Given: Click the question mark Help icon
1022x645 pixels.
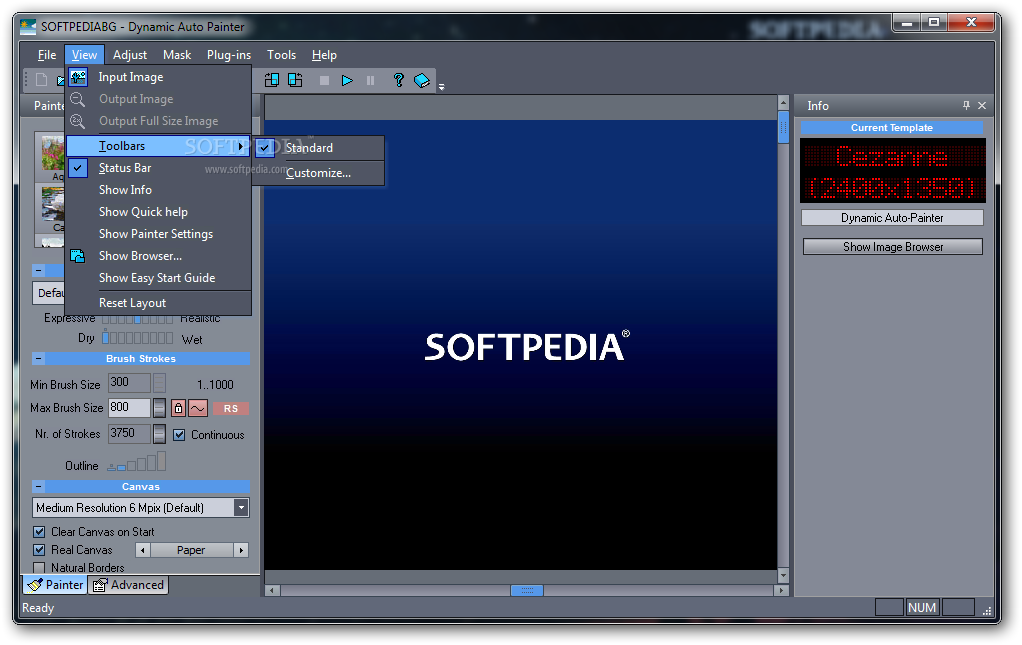Looking at the screenshot, I should (398, 79).
